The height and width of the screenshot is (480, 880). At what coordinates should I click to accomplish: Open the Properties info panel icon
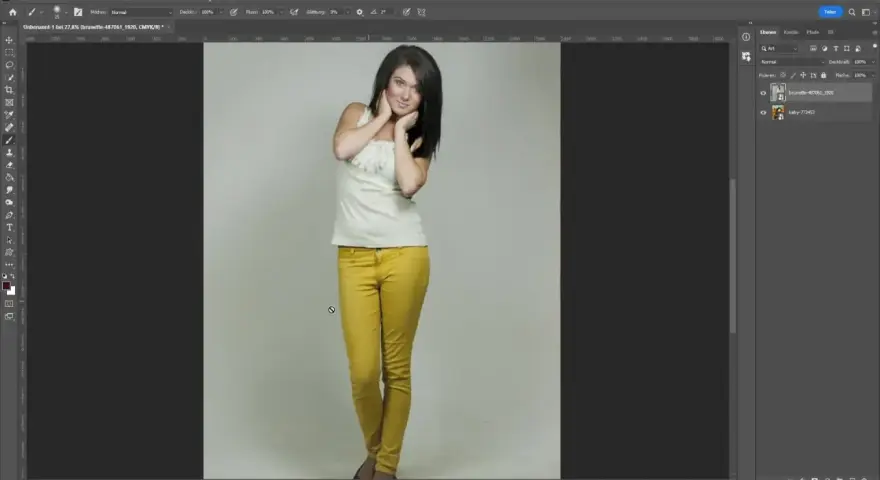746,37
